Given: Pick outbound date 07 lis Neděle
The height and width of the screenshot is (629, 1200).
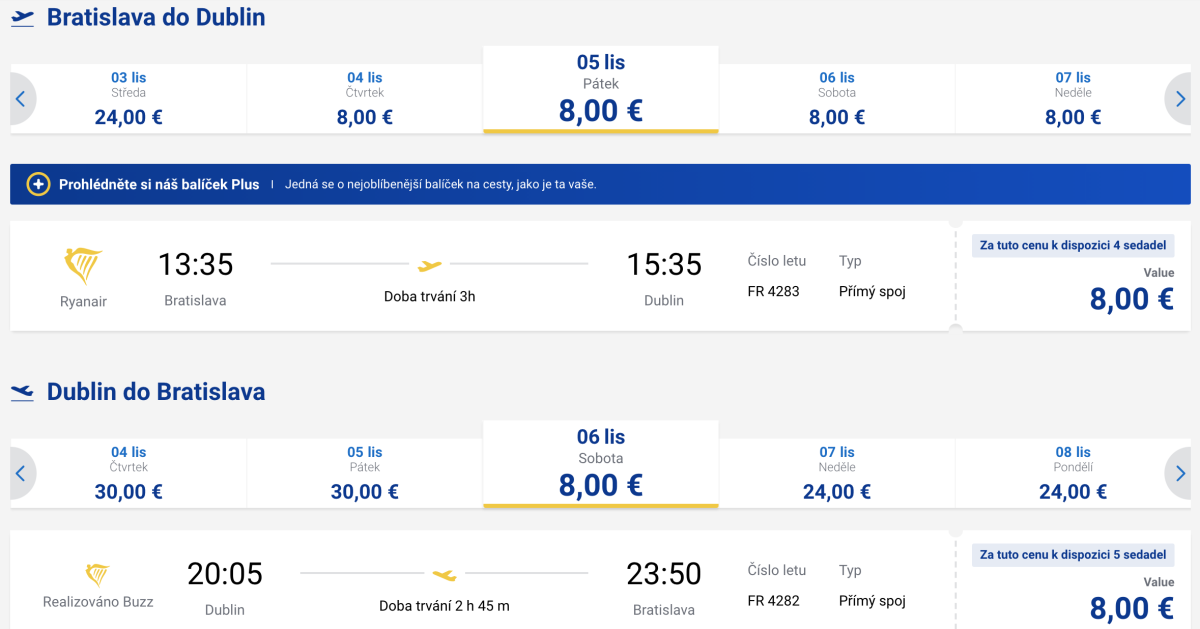Looking at the screenshot, I should [1072, 99].
